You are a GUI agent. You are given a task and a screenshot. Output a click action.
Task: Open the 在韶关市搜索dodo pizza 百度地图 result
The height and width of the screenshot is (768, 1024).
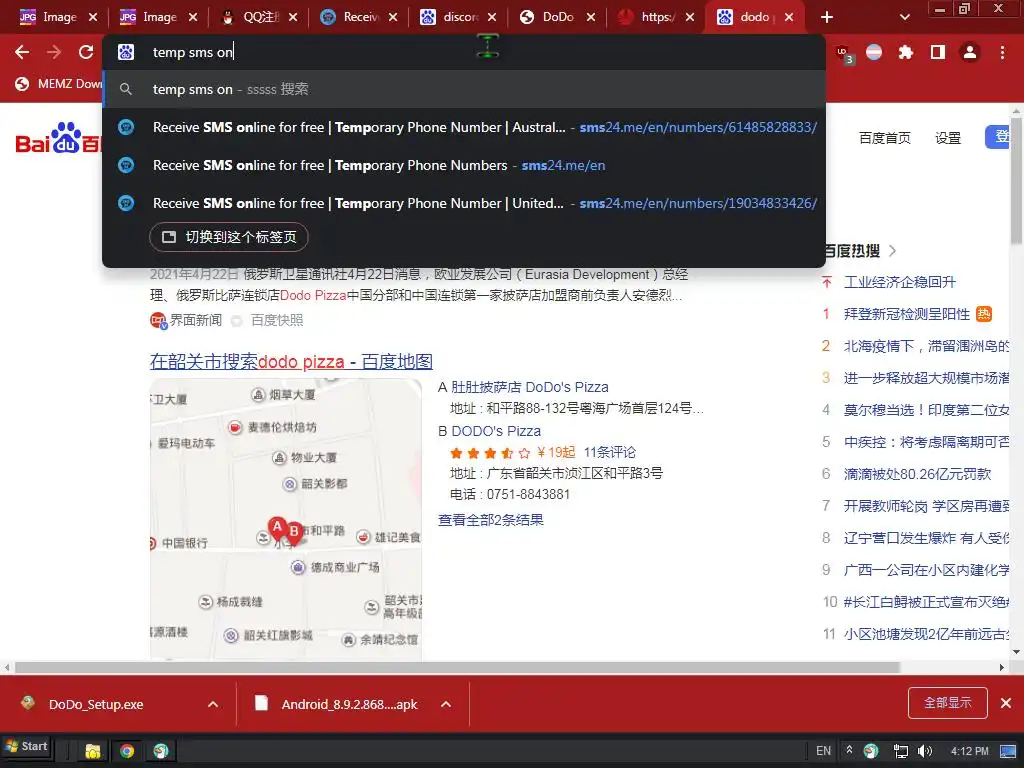point(291,362)
